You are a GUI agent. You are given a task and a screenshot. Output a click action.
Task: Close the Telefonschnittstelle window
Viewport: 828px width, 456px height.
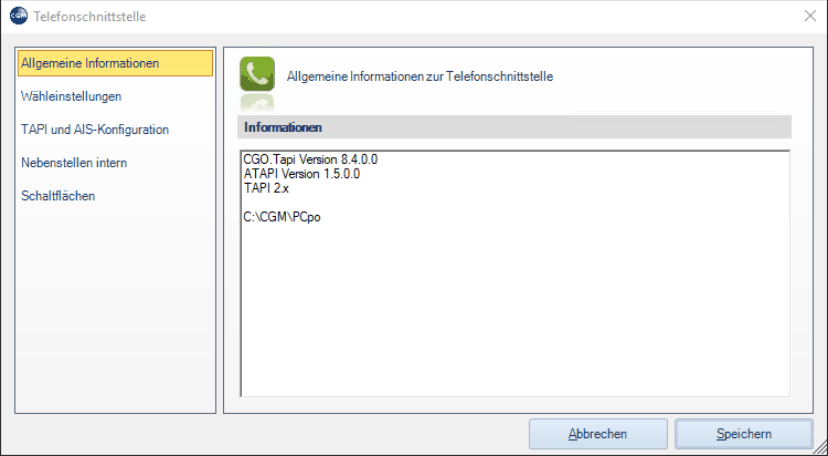(810, 16)
